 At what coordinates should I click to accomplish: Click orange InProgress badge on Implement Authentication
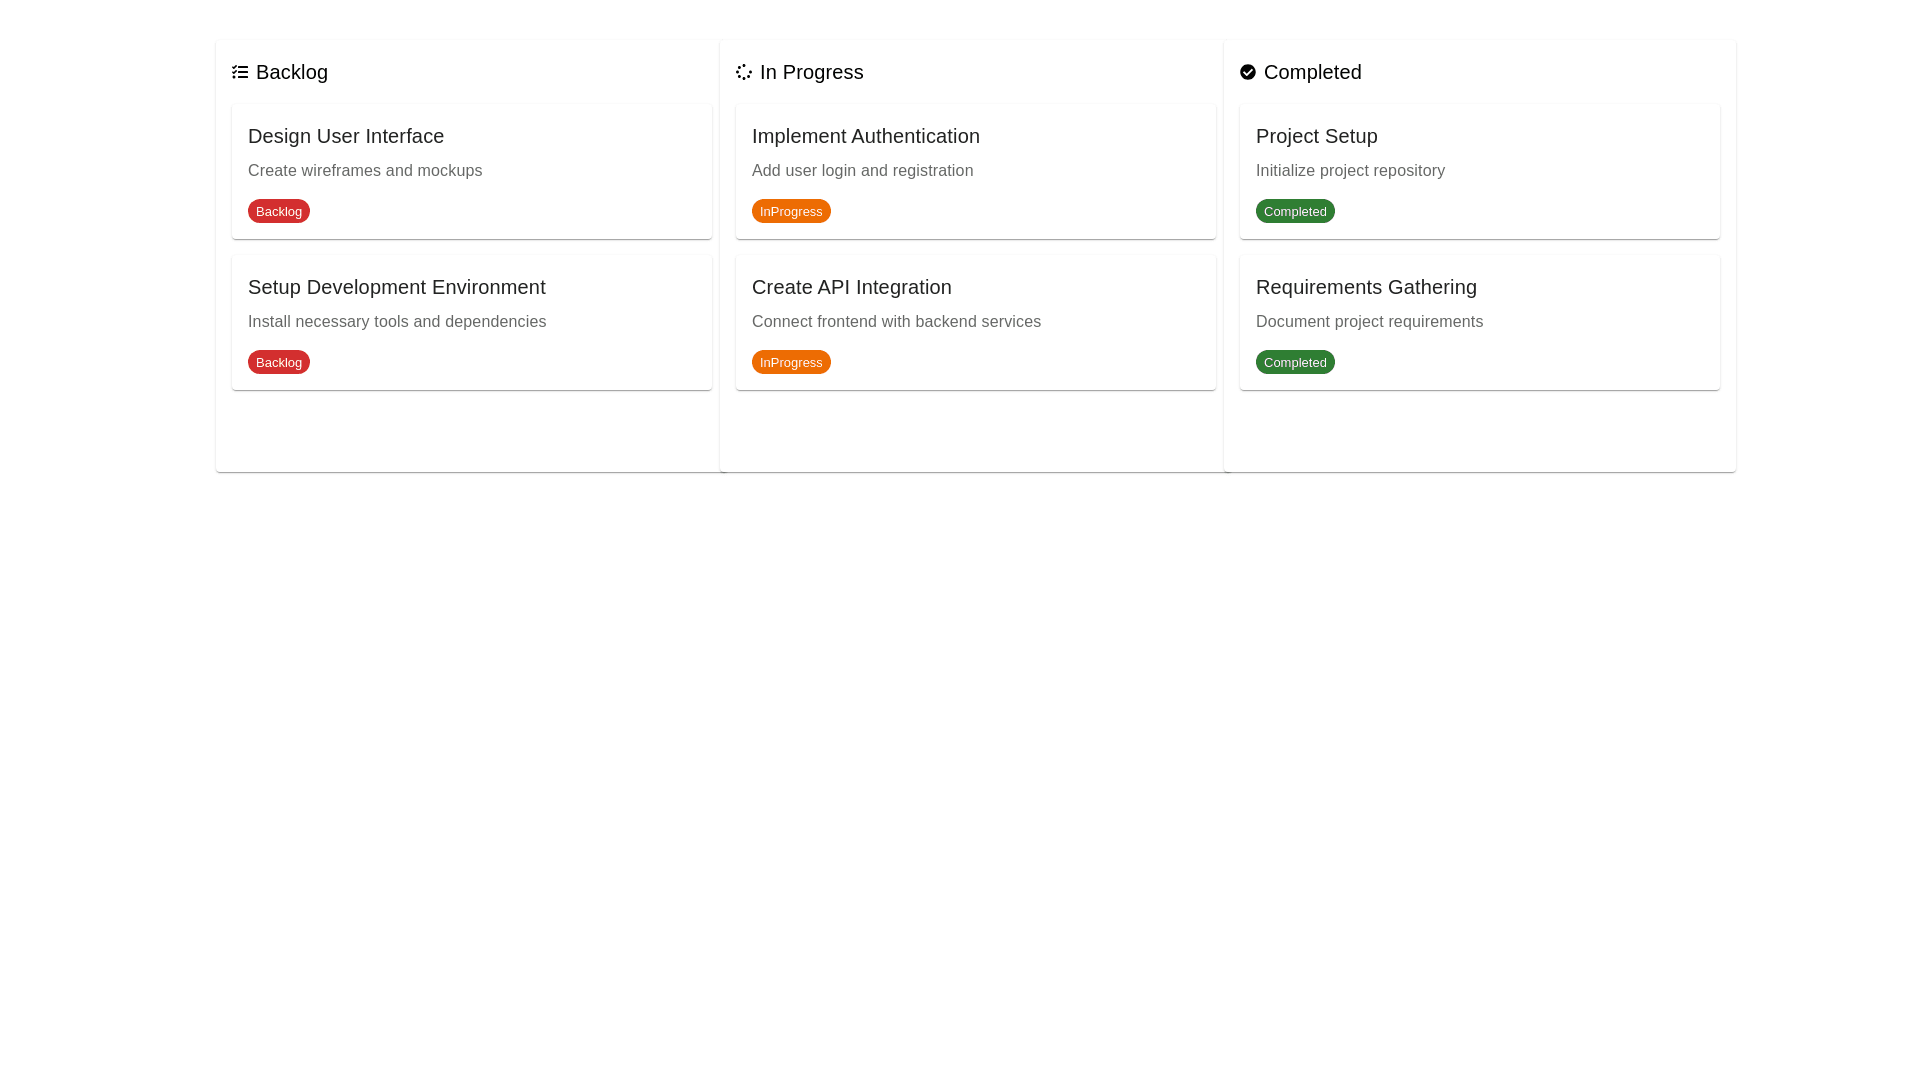tap(791, 211)
